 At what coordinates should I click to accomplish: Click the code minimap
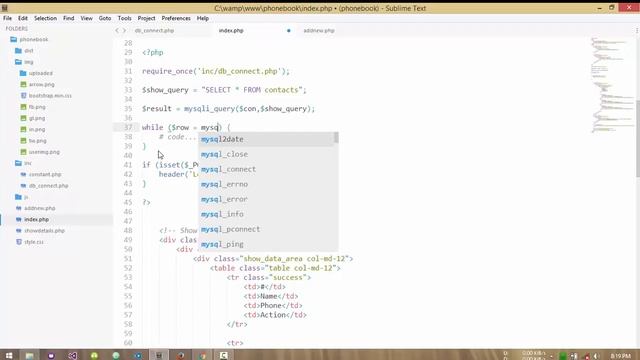pos(611,85)
